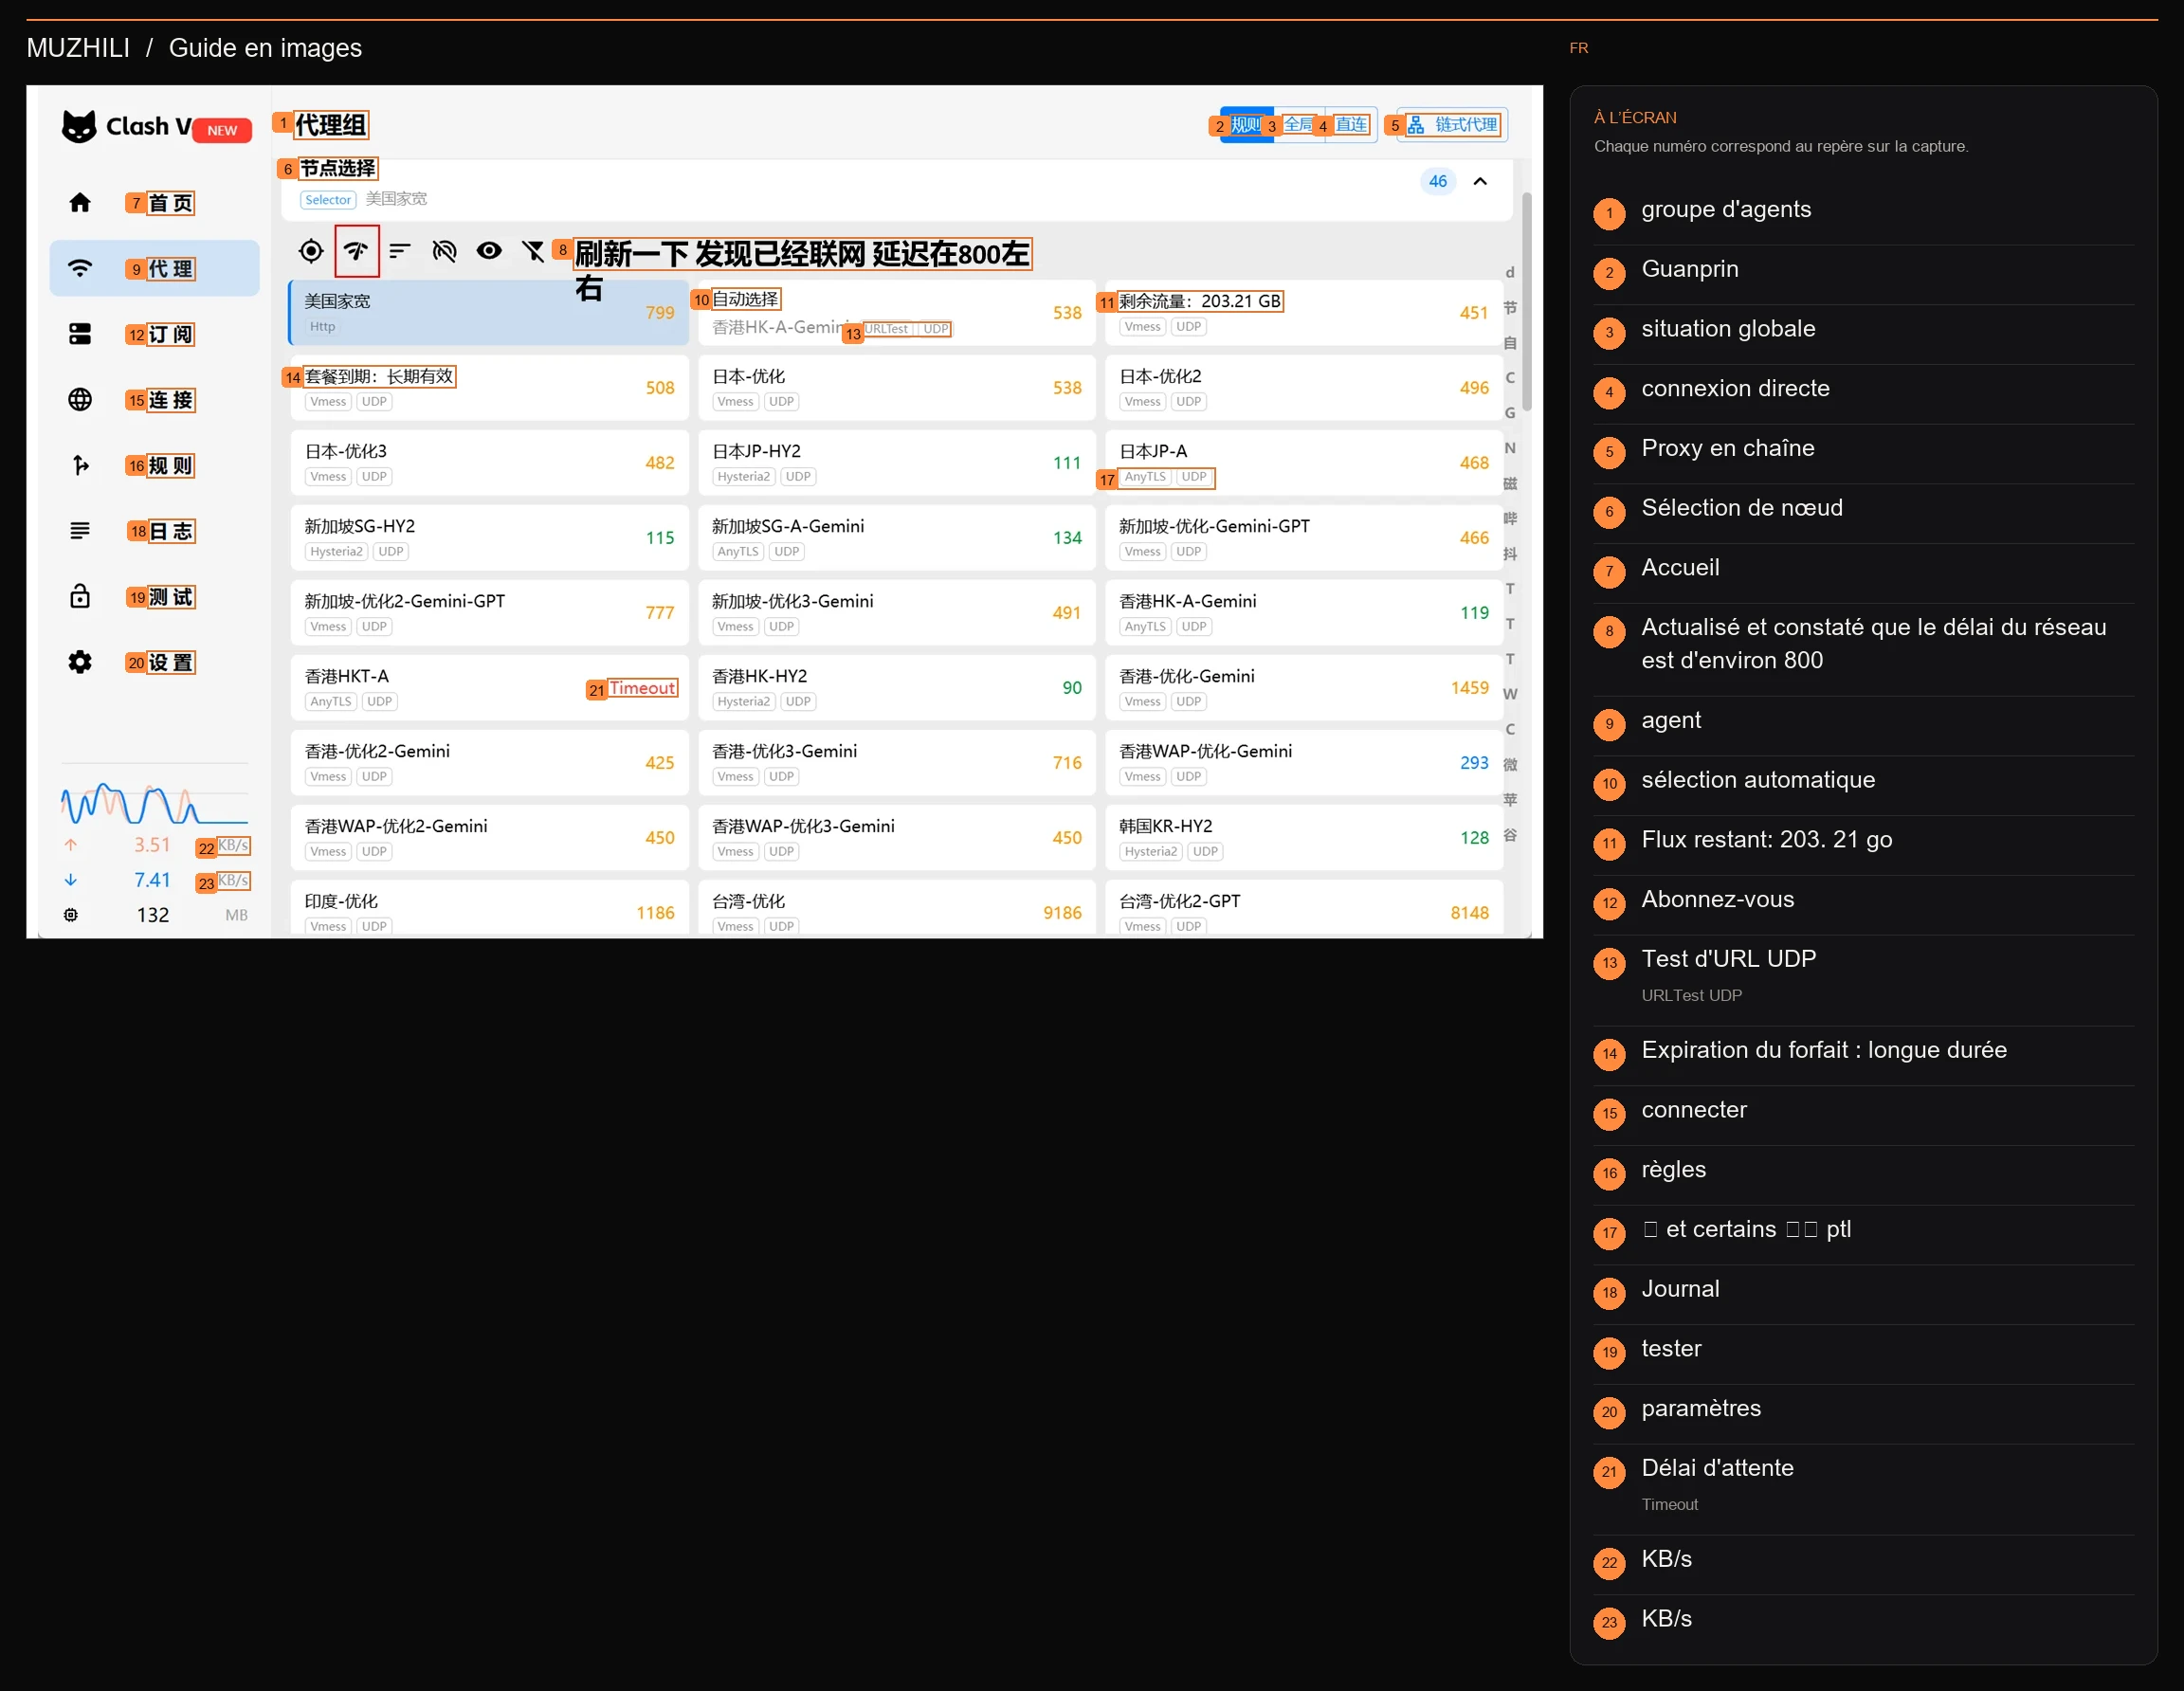Screen dimensions: 2184x1691
Task: Open the rules fork-arrow icon in sidebar
Action: [x=80, y=465]
